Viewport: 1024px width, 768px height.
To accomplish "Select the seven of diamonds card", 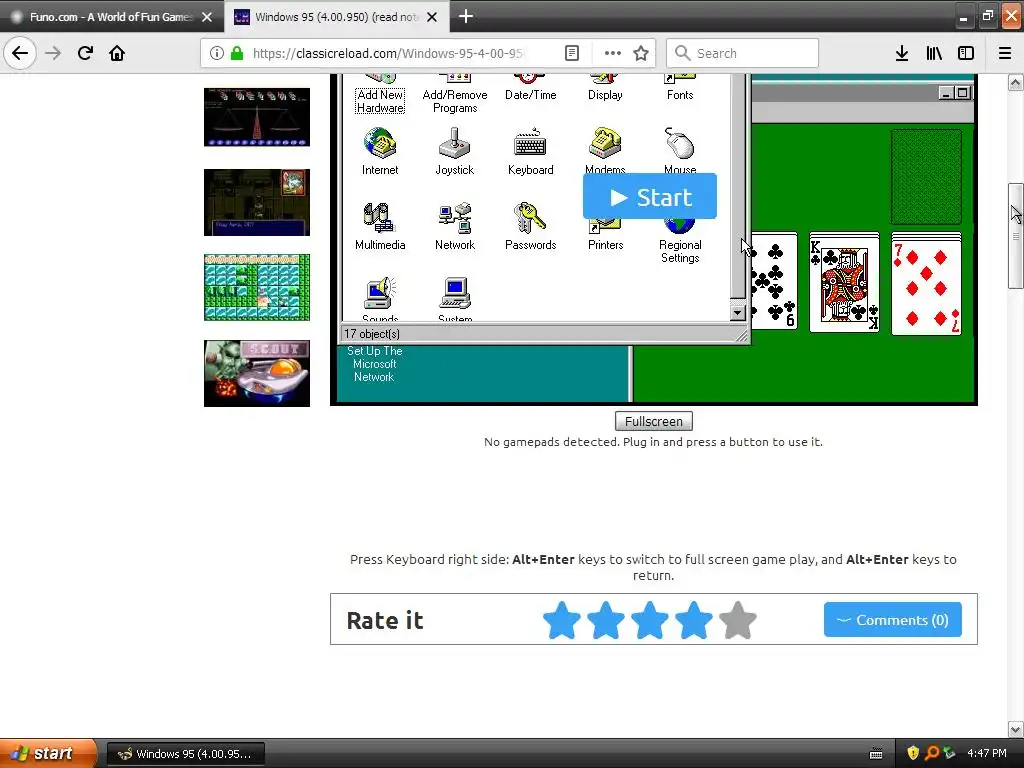I will coord(926,287).
